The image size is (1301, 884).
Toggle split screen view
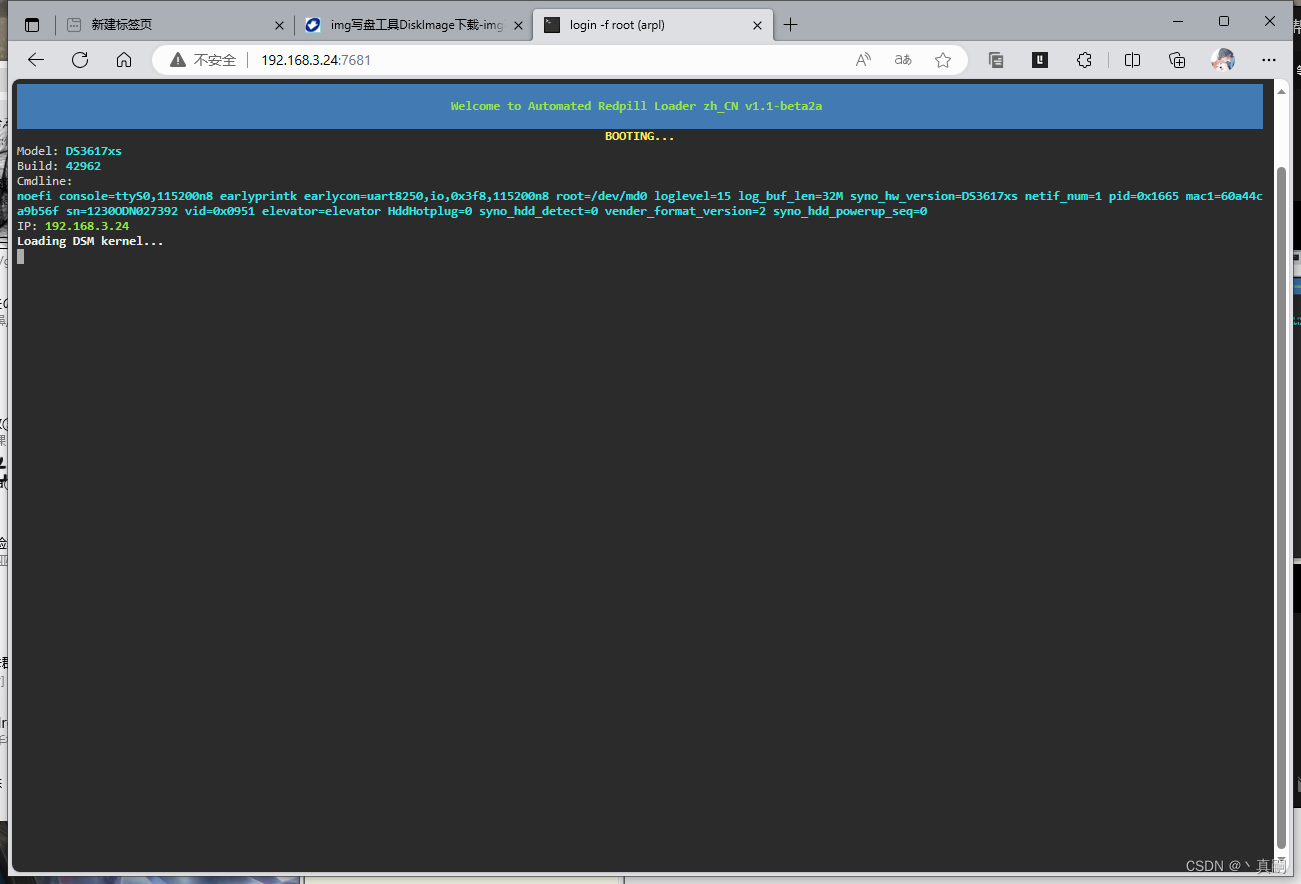point(1132,60)
